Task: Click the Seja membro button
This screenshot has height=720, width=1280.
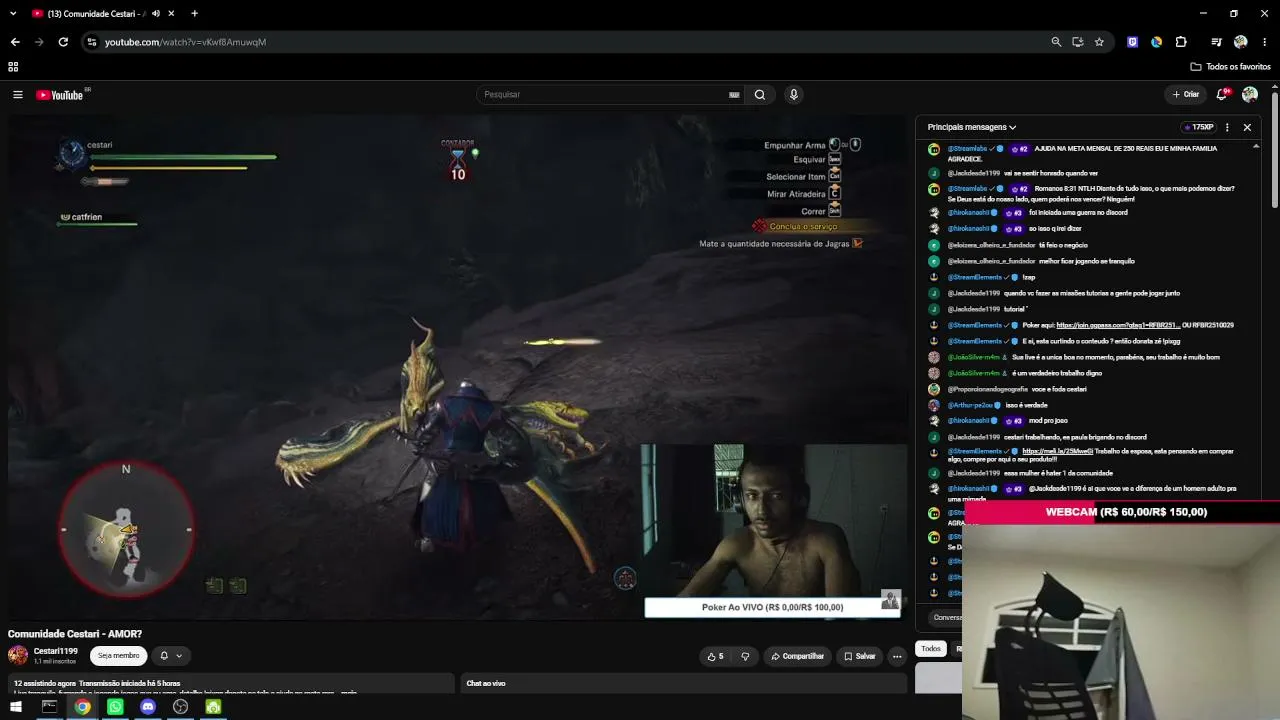Action: (119, 656)
